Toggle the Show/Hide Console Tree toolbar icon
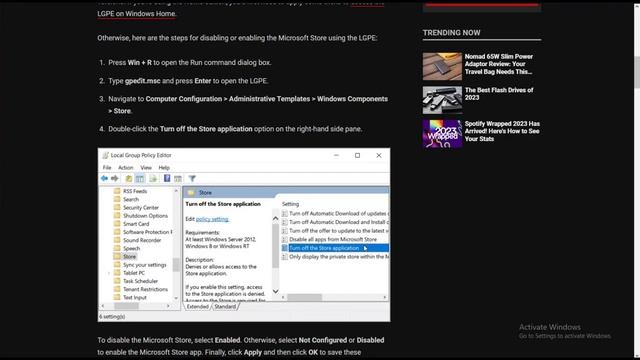Screen dimensions: 640x360 [140, 178]
